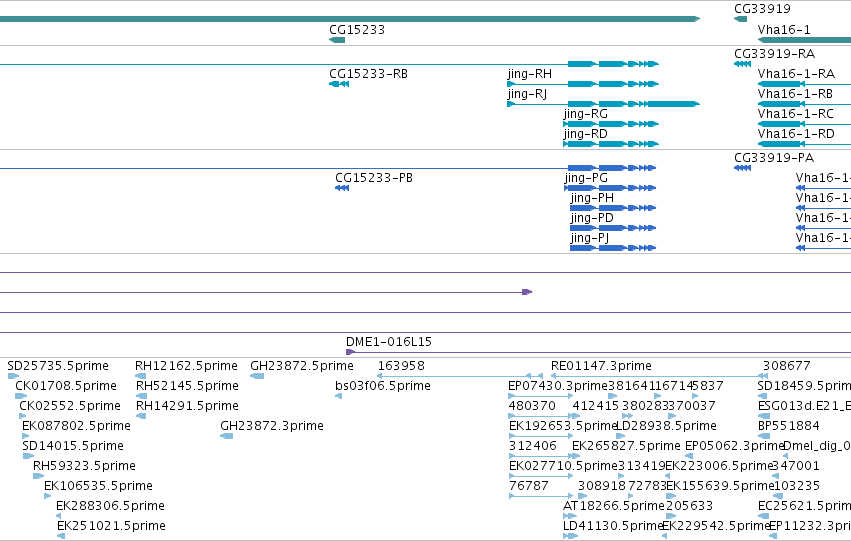Select EST RH14291.5prime
This screenshot has width=851, height=541.
[x=187, y=406]
